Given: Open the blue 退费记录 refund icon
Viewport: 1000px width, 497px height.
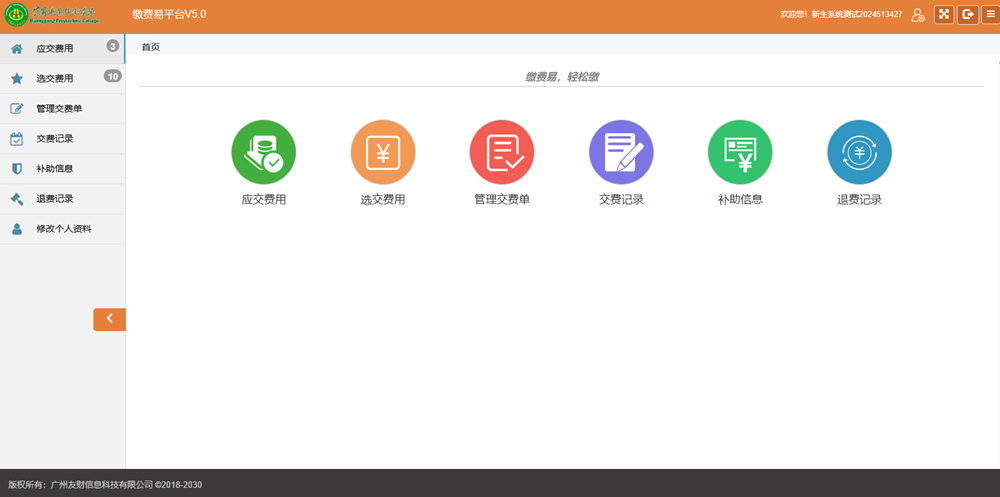Looking at the screenshot, I should tap(859, 152).
